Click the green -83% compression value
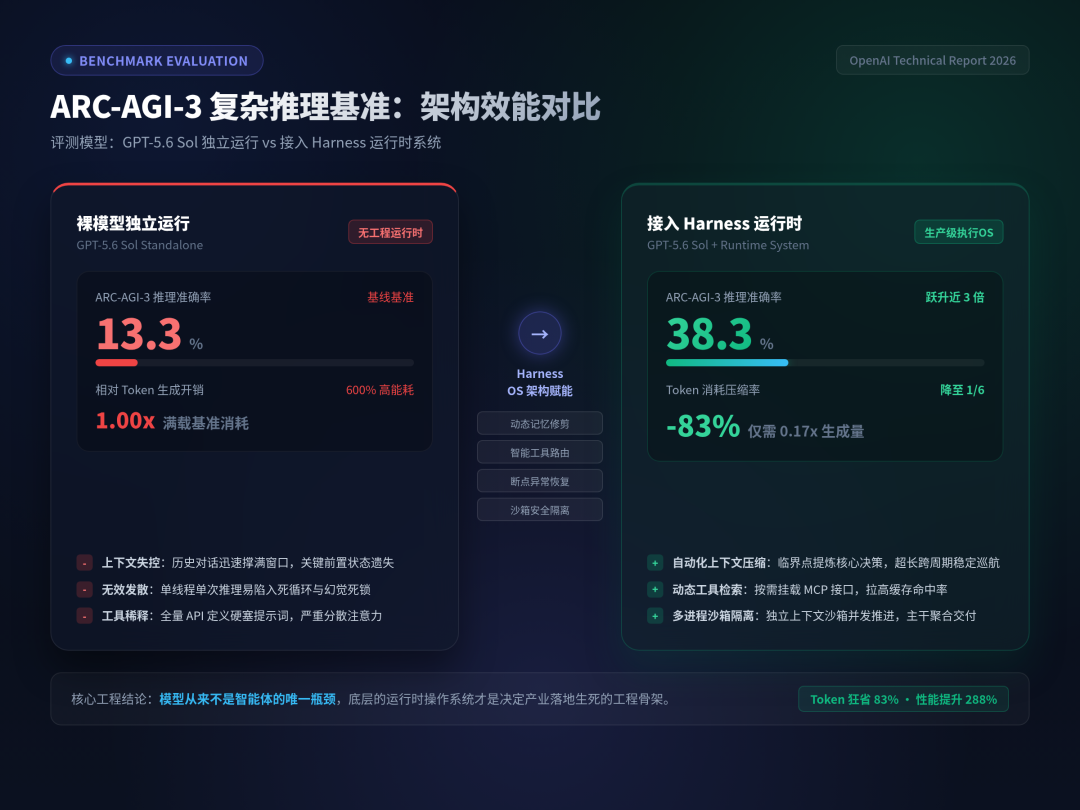1080x810 pixels. click(x=703, y=426)
